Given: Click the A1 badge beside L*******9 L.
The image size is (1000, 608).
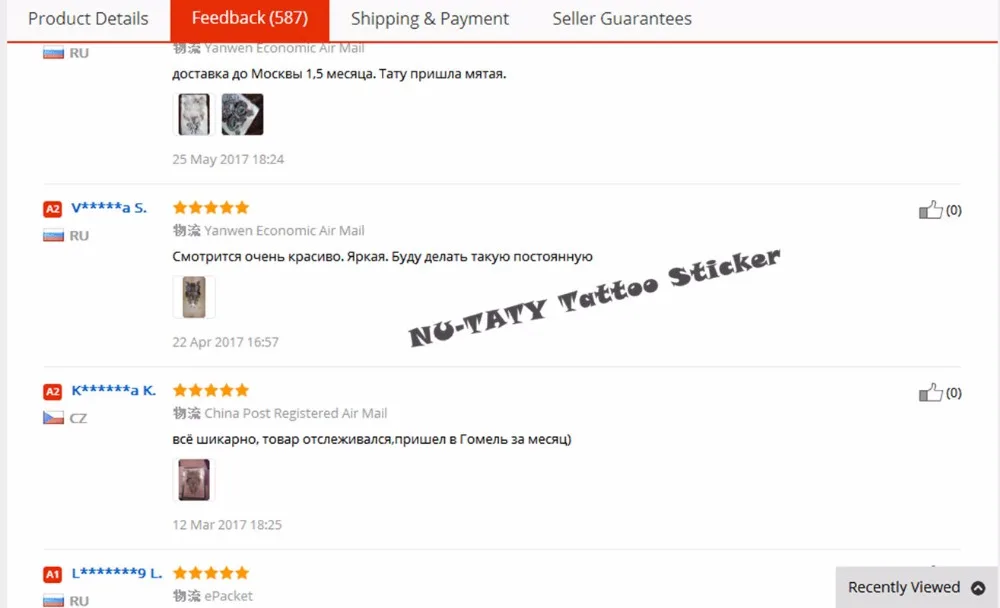Looking at the screenshot, I should point(52,574).
